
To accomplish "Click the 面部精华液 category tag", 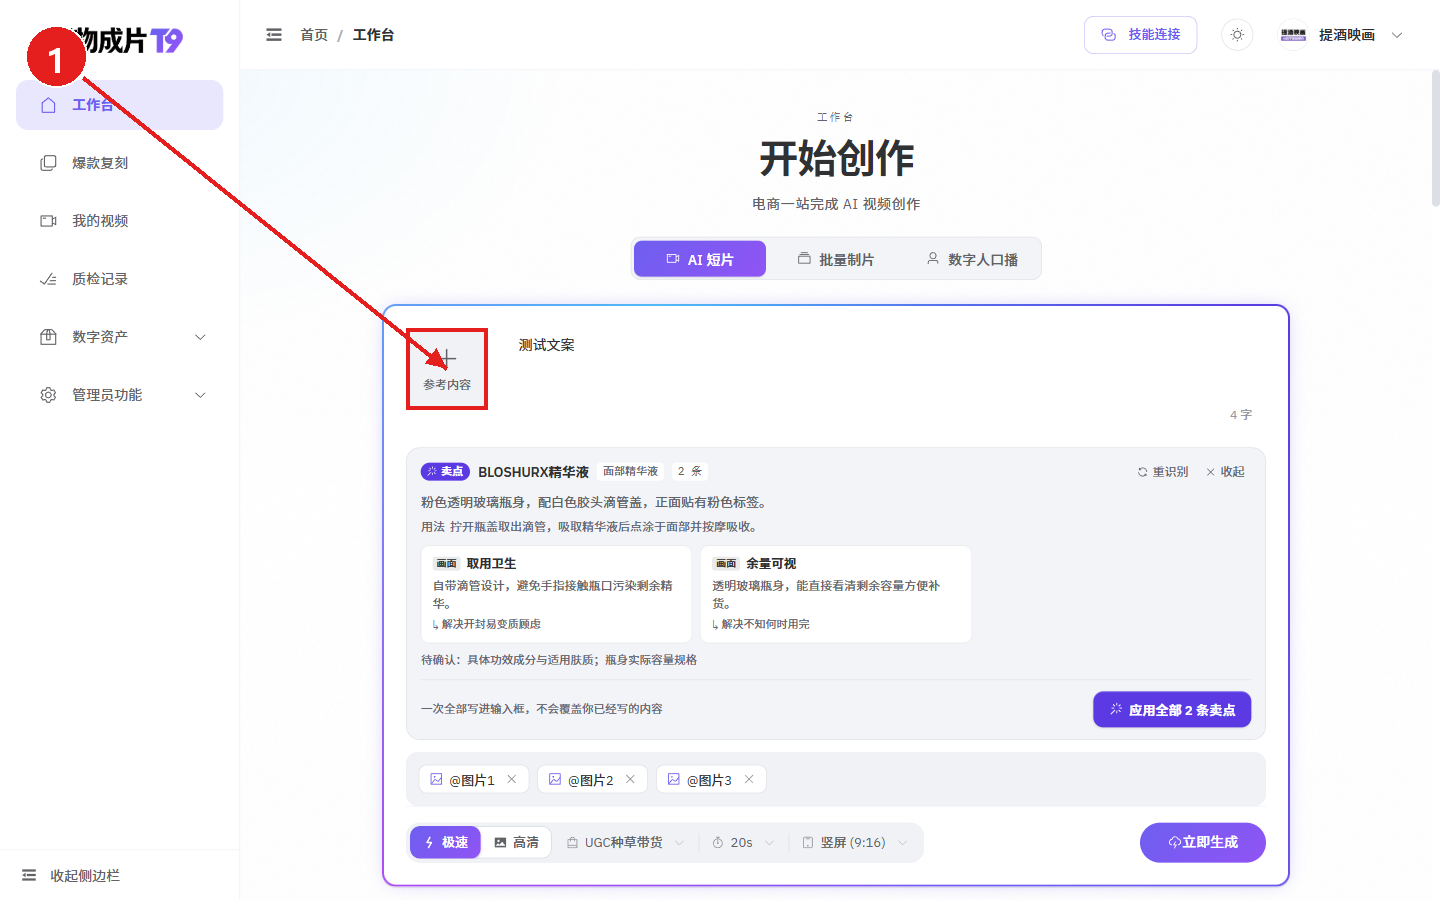I will click(x=630, y=471).
